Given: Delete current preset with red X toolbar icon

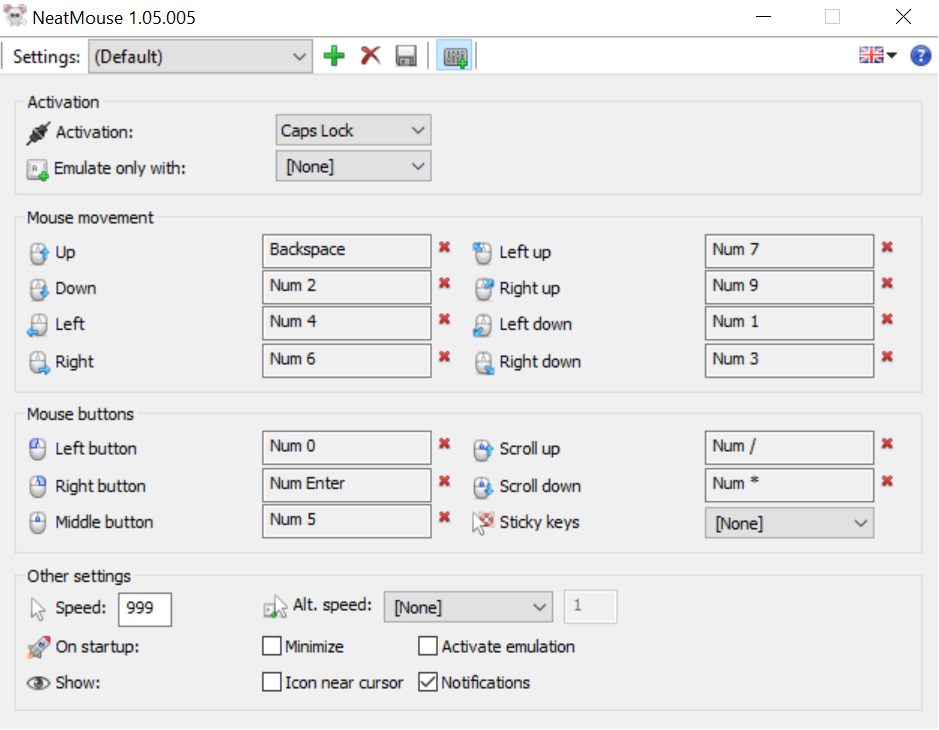Looking at the screenshot, I should pos(370,56).
